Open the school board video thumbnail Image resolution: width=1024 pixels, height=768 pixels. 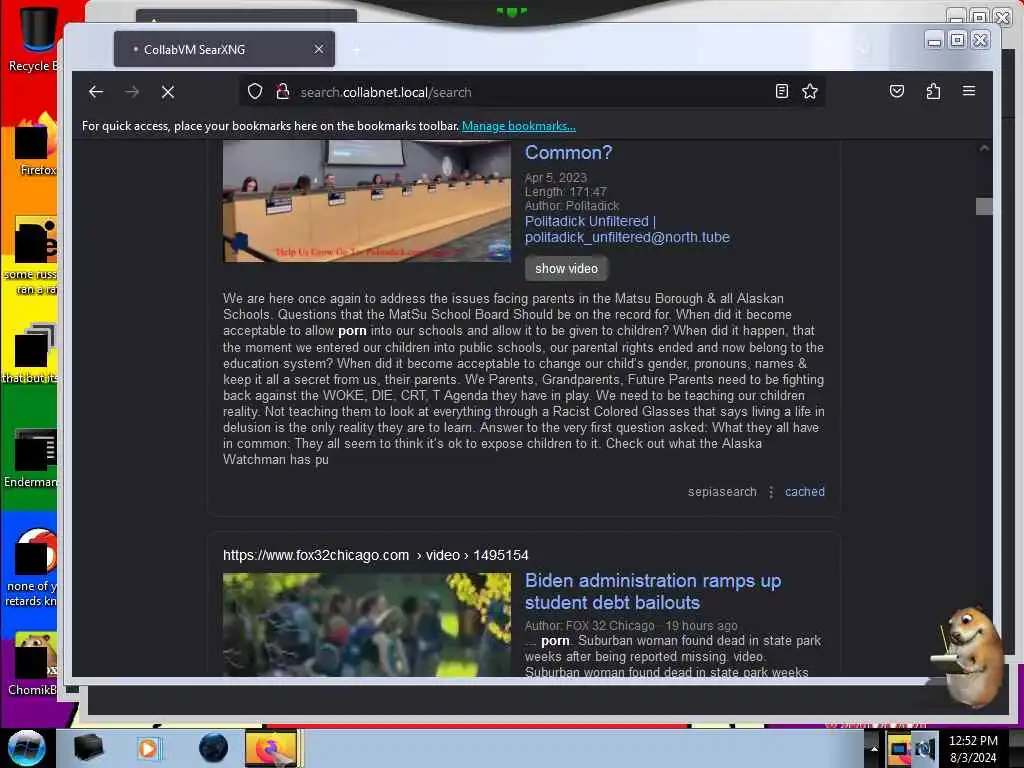pyautogui.click(x=367, y=201)
